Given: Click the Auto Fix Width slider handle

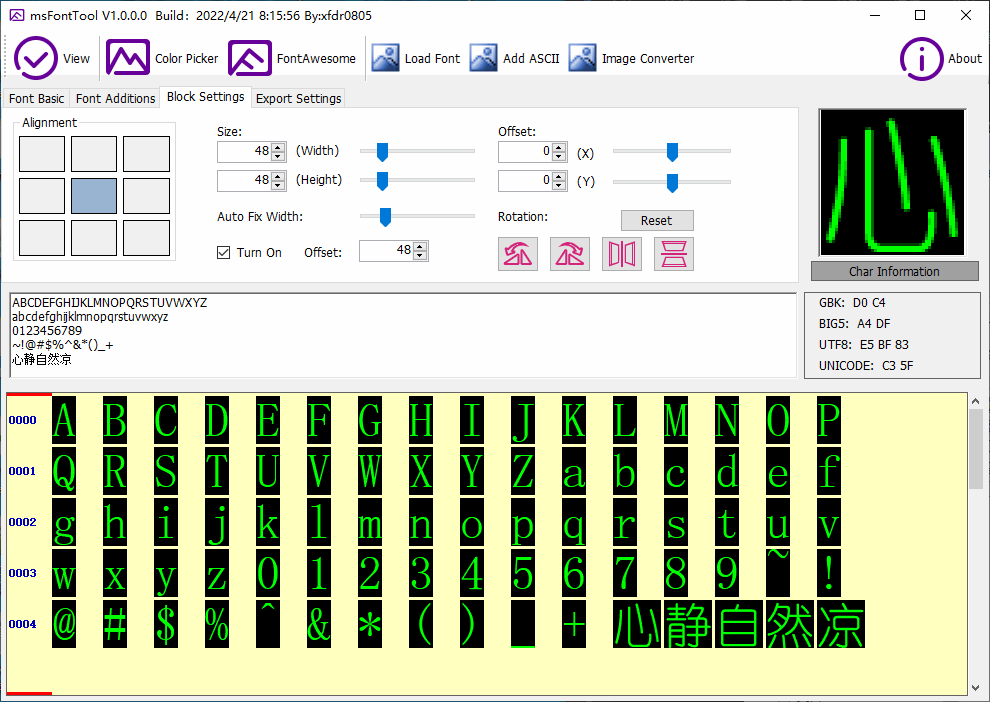Looking at the screenshot, I should (x=385, y=217).
